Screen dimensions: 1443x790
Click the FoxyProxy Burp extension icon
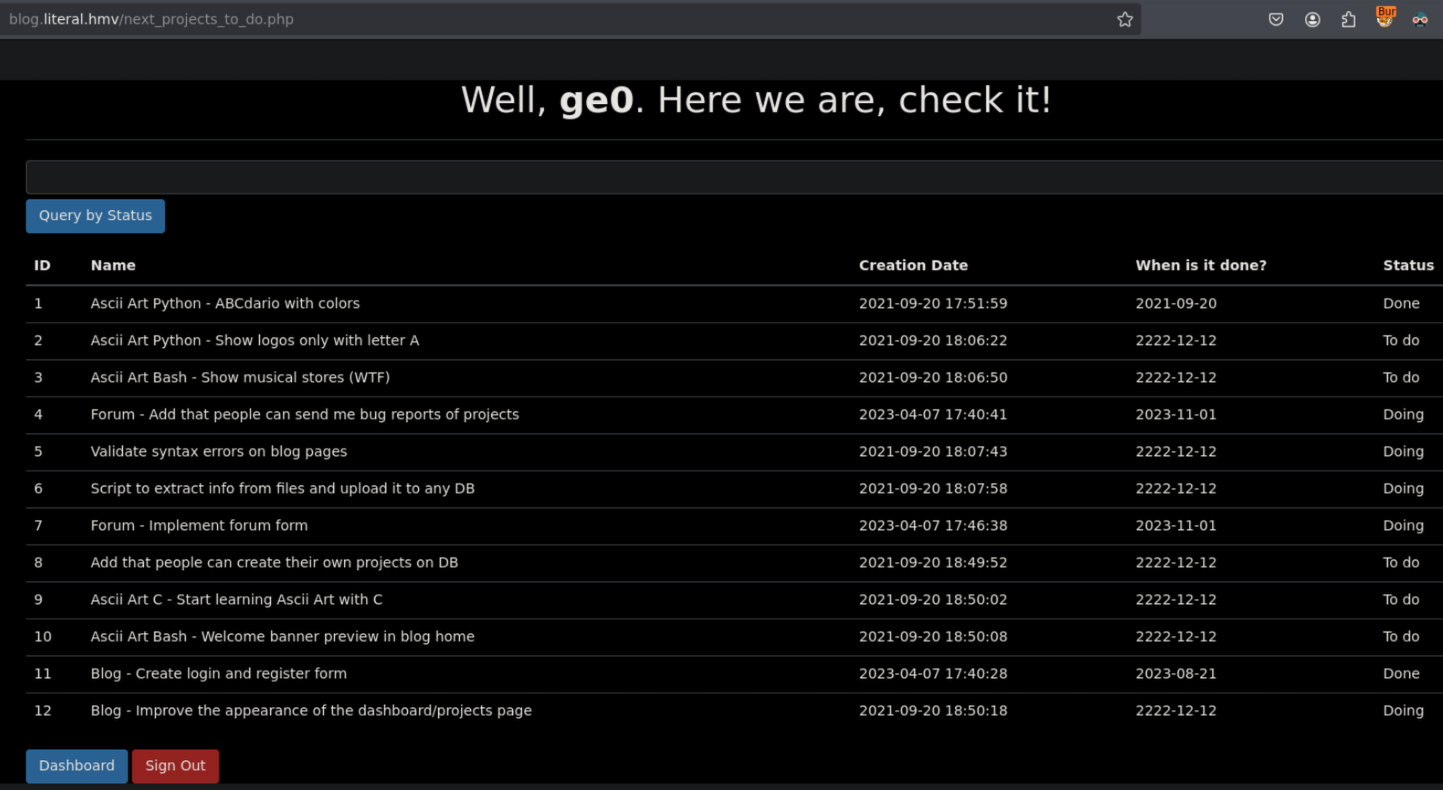pos(1385,18)
